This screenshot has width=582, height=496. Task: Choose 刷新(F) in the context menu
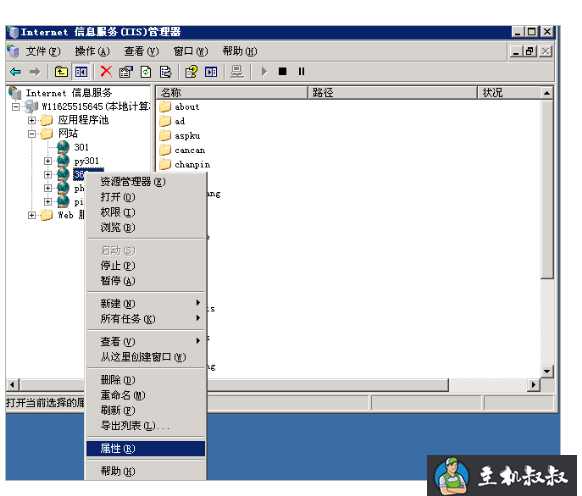point(146,411)
